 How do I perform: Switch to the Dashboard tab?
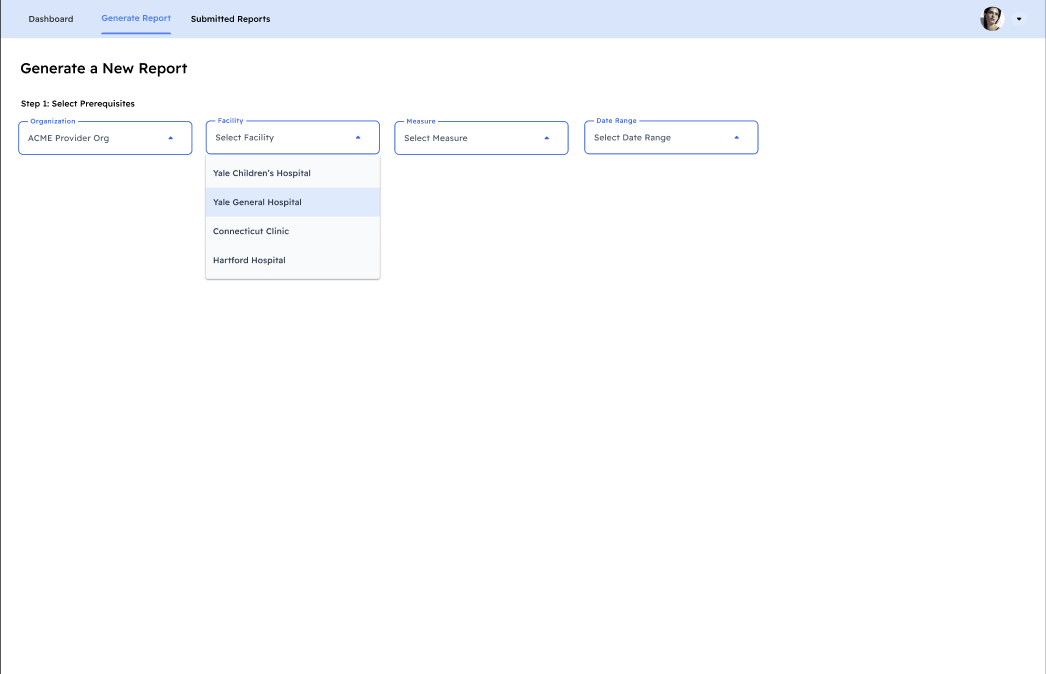[51, 18]
